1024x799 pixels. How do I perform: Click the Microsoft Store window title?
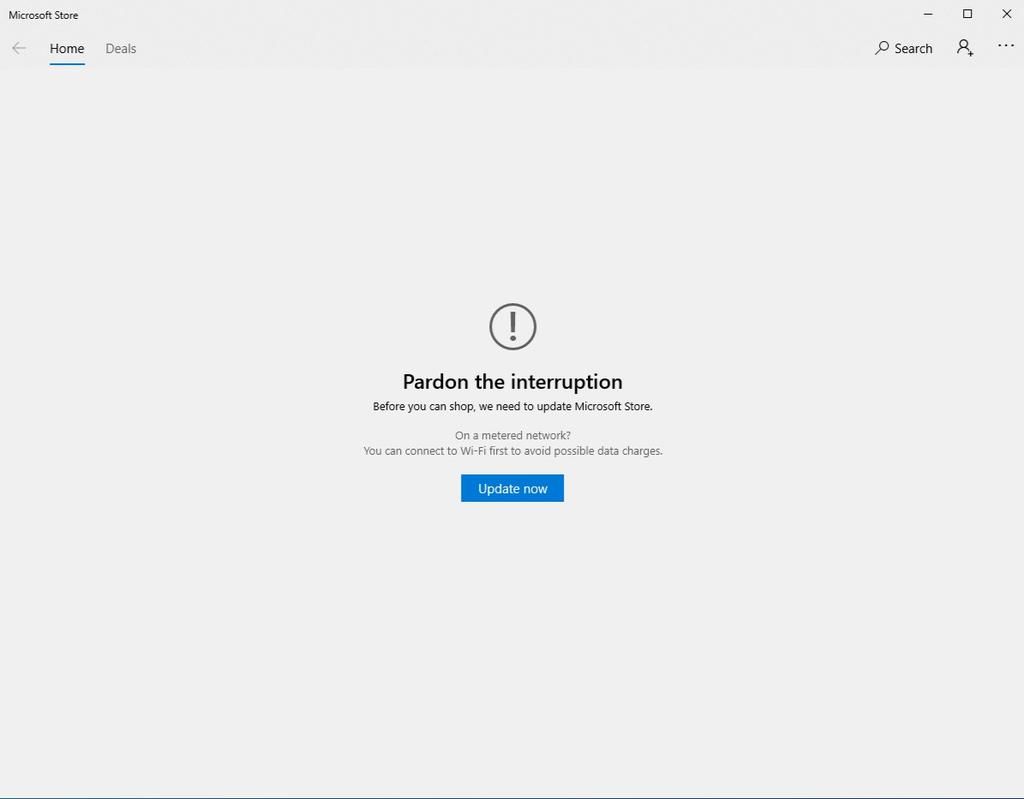43,15
